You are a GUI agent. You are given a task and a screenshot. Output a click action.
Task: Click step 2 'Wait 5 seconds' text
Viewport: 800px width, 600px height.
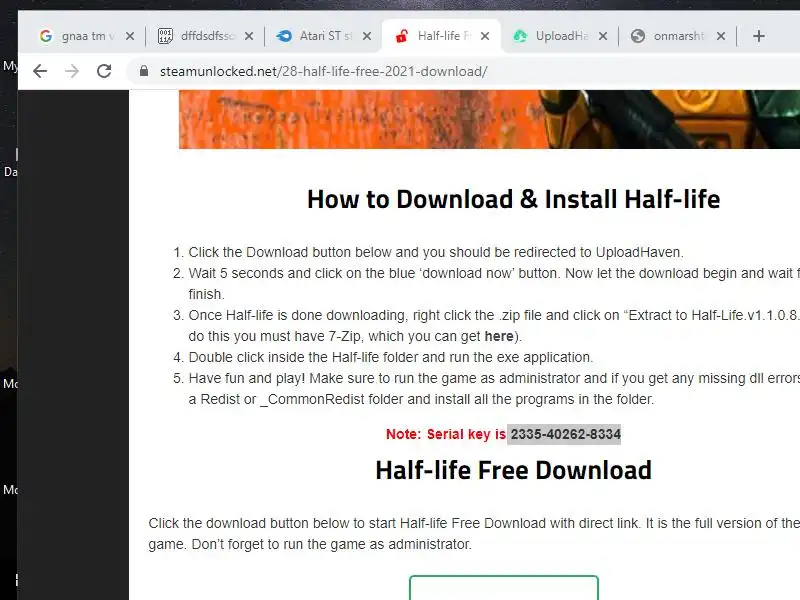[x=493, y=283]
